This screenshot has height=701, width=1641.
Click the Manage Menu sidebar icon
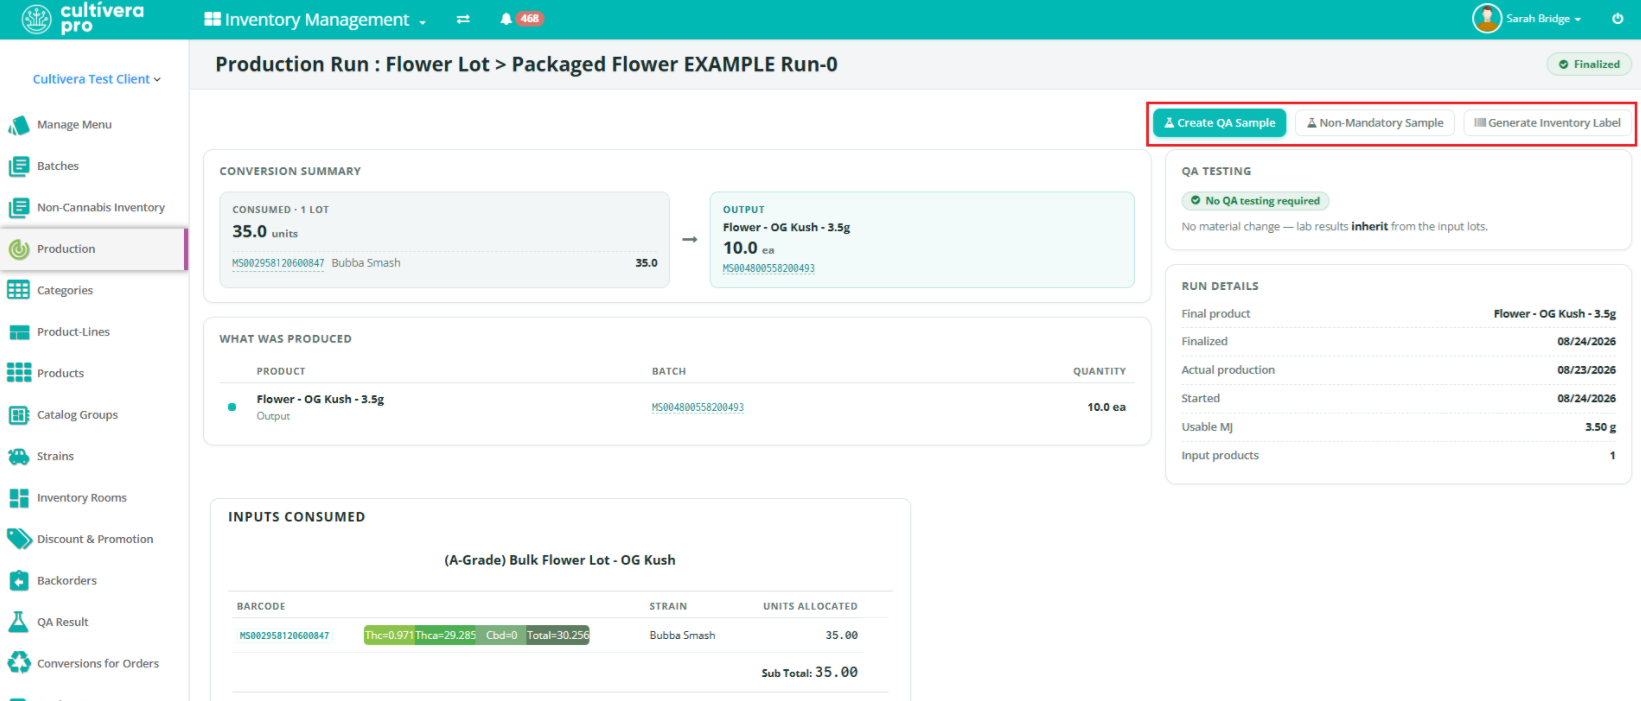[x=18, y=125]
